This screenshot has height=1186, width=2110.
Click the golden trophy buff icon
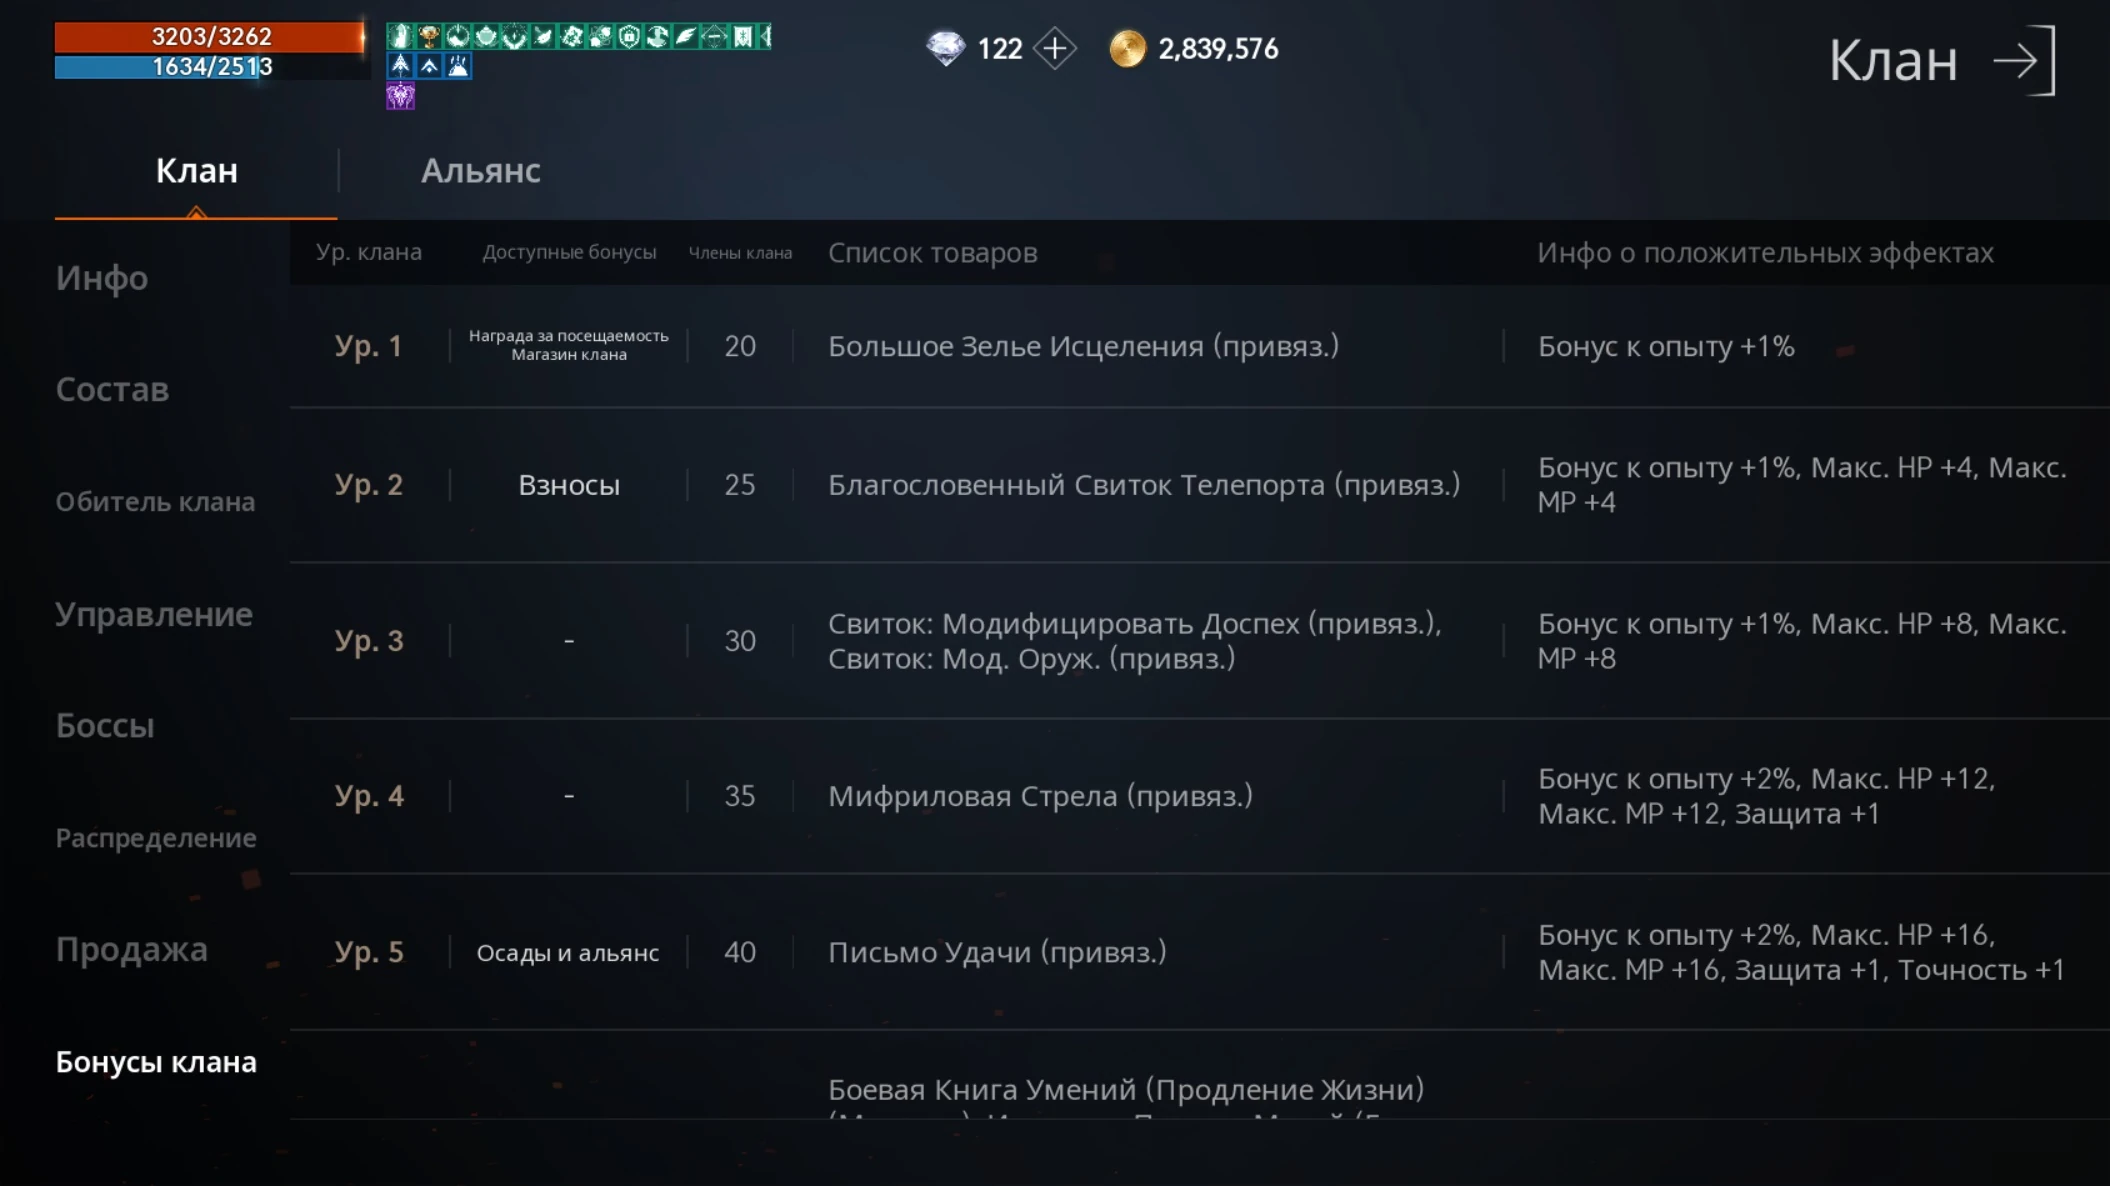(x=429, y=37)
